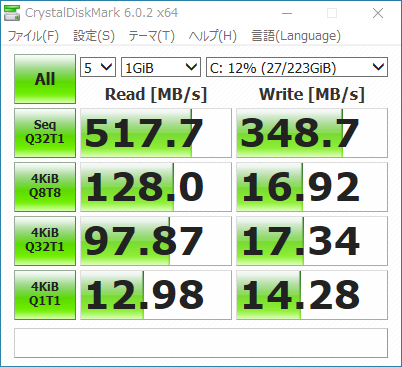Open the 設定(S) menu

[x=94, y=36]
